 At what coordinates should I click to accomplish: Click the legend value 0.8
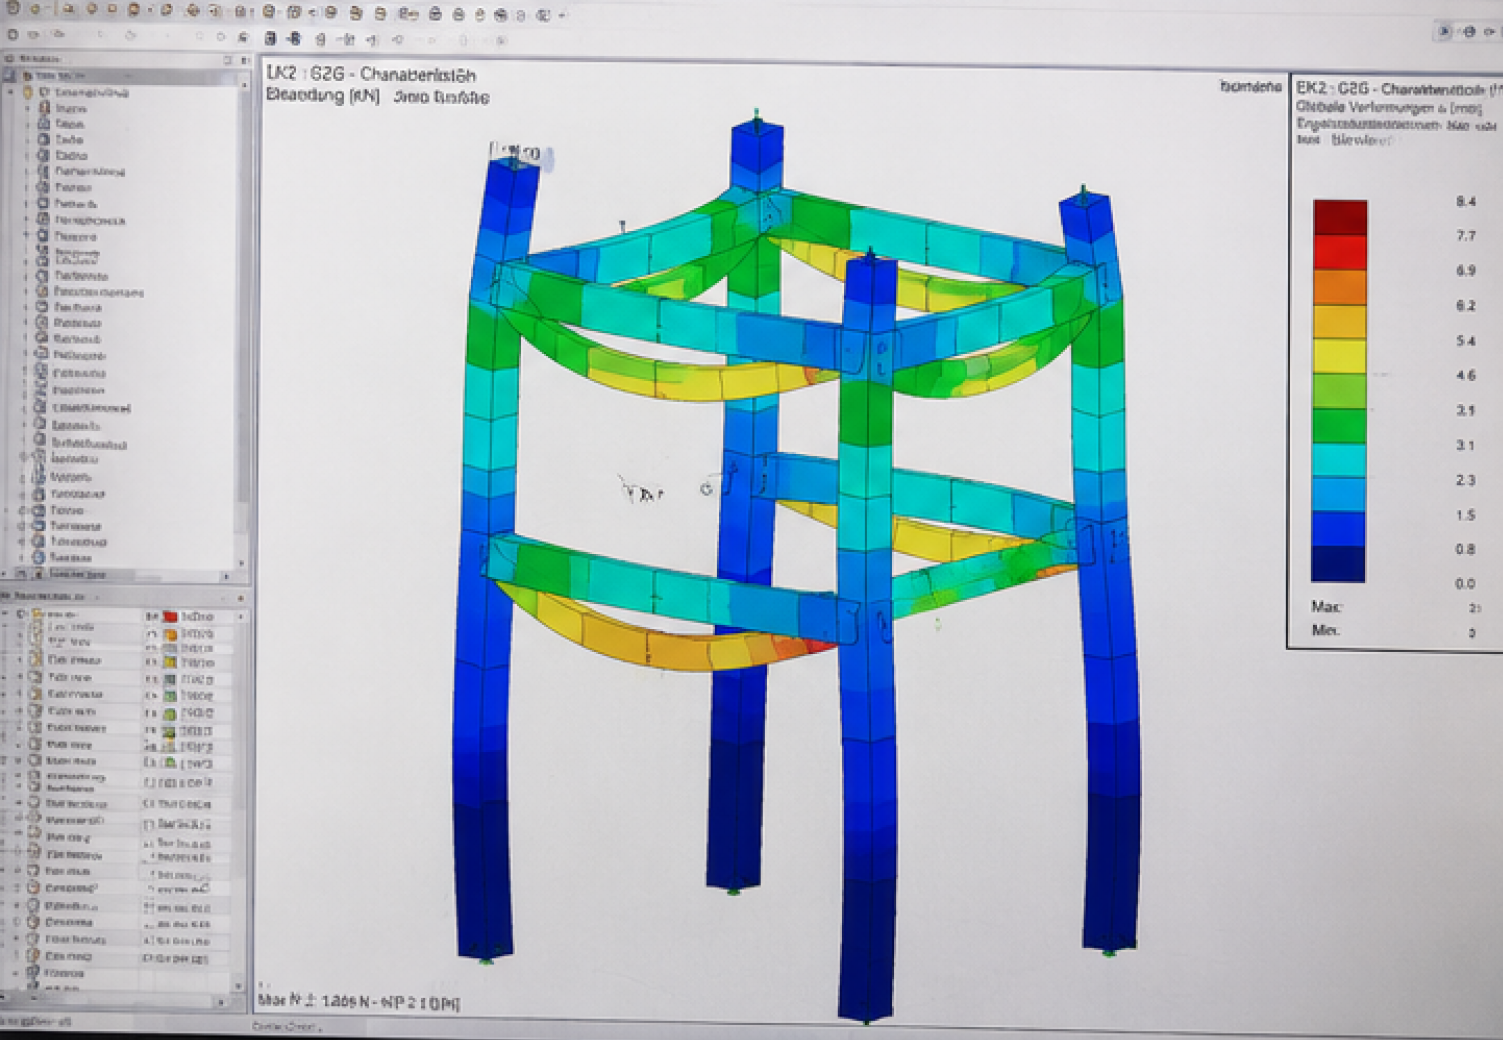click(1466, 549)
